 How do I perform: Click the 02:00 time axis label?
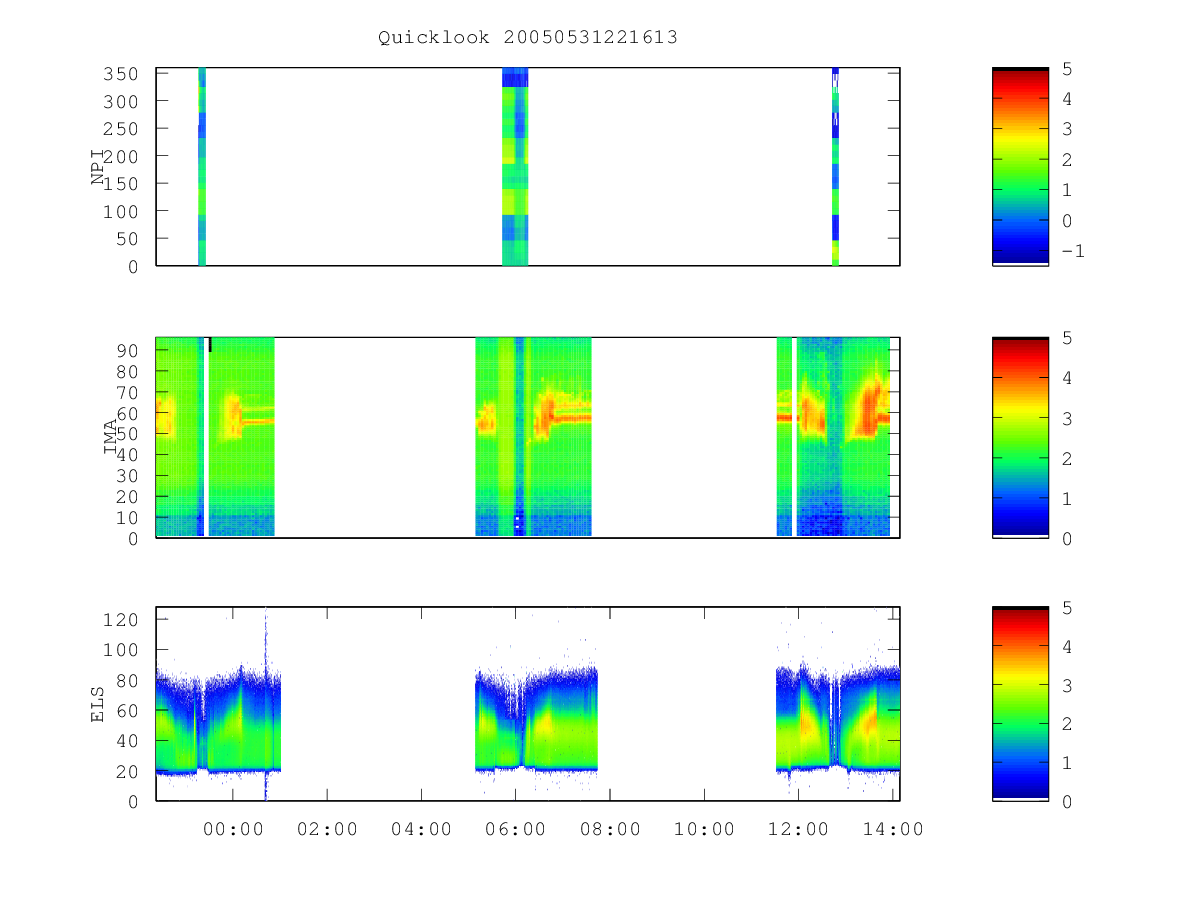(327, 829)
